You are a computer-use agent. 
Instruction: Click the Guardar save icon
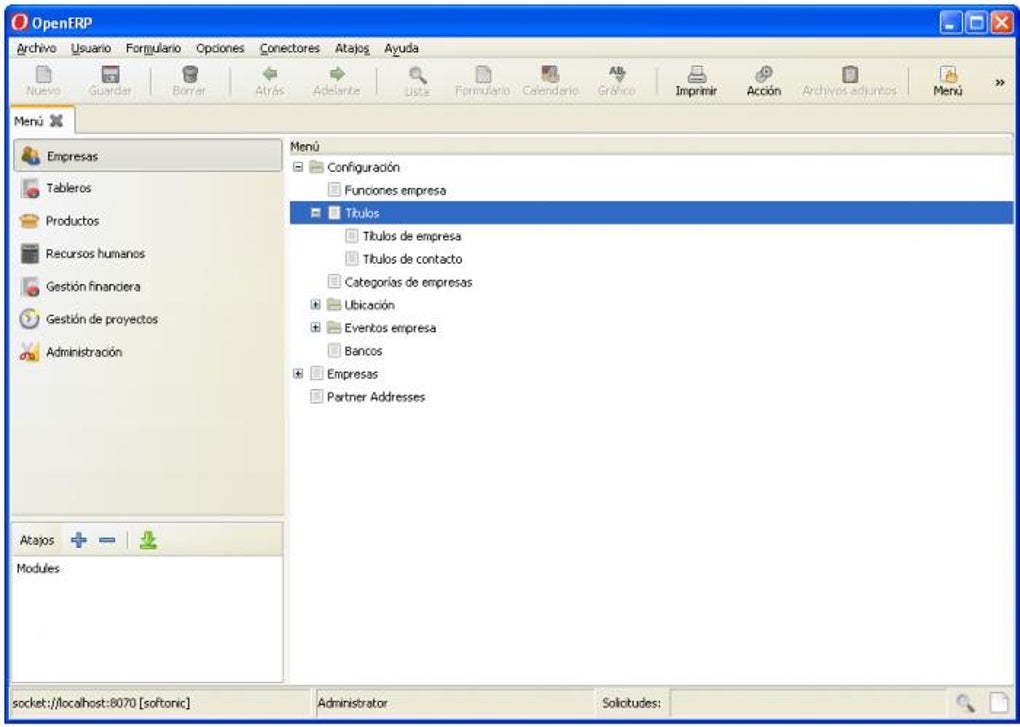click(x=110, y=75)
